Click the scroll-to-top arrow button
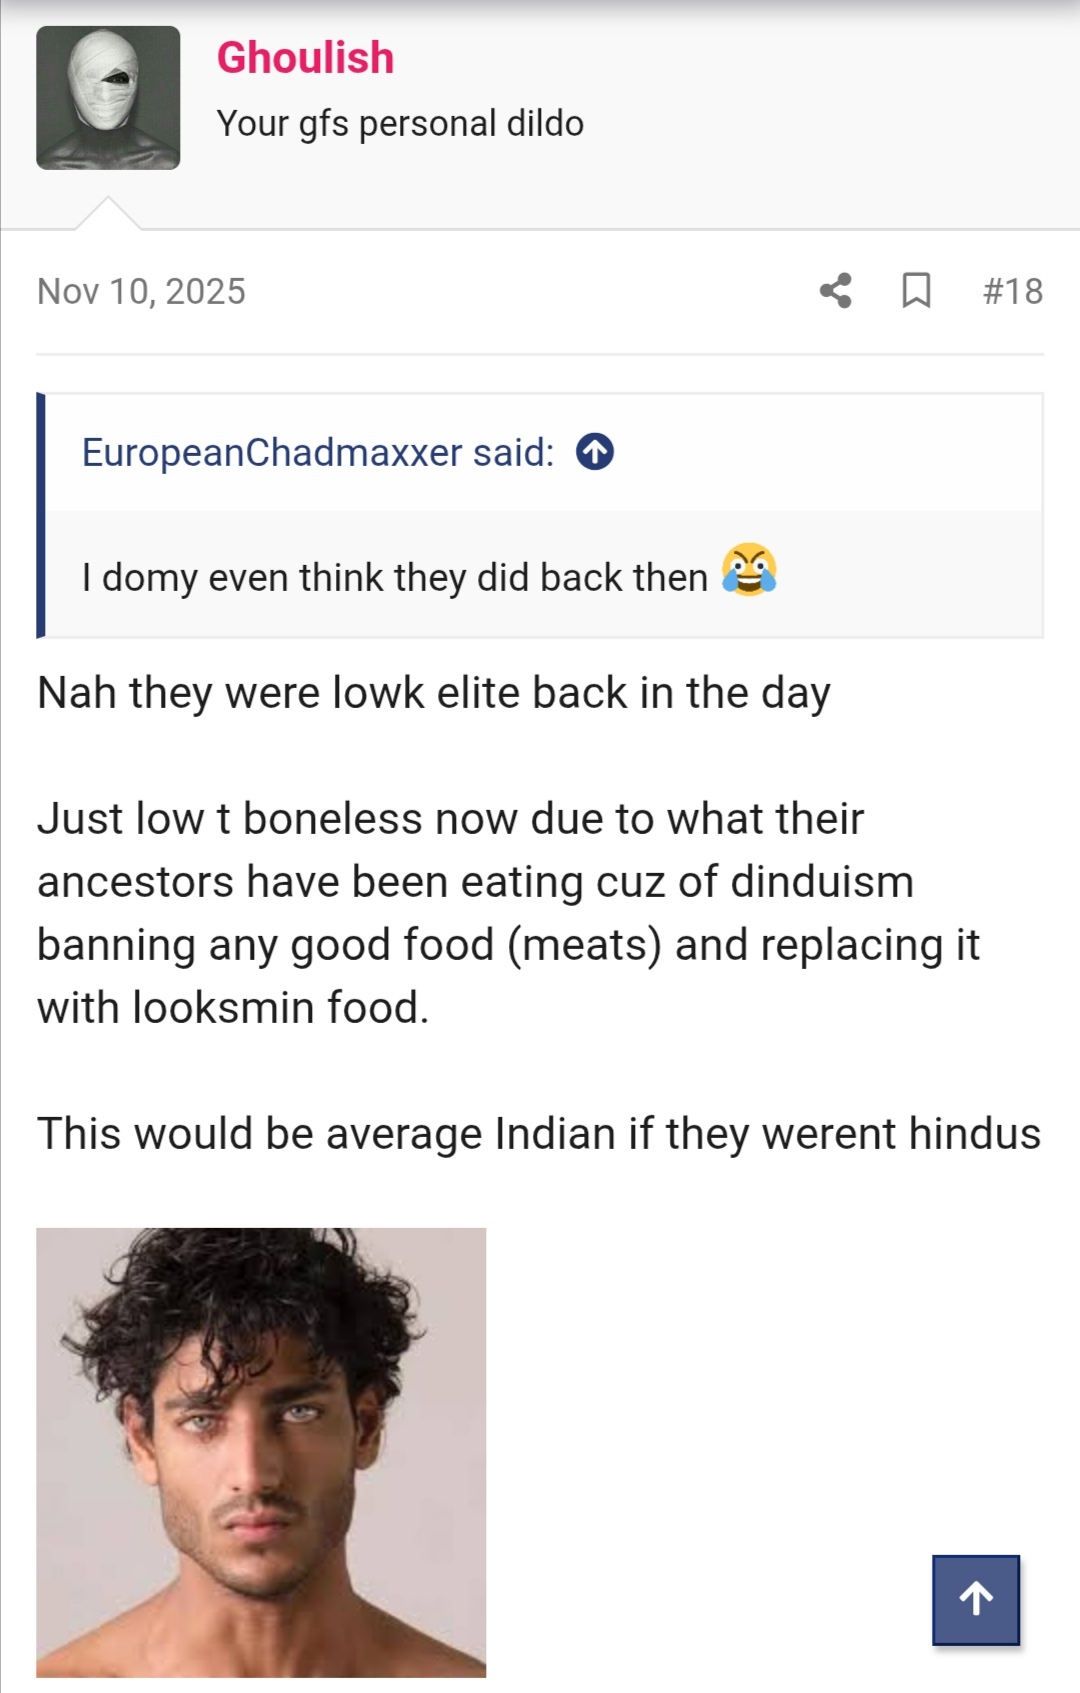This screenshot has width=1080, height=1693. click(976, 1599)
